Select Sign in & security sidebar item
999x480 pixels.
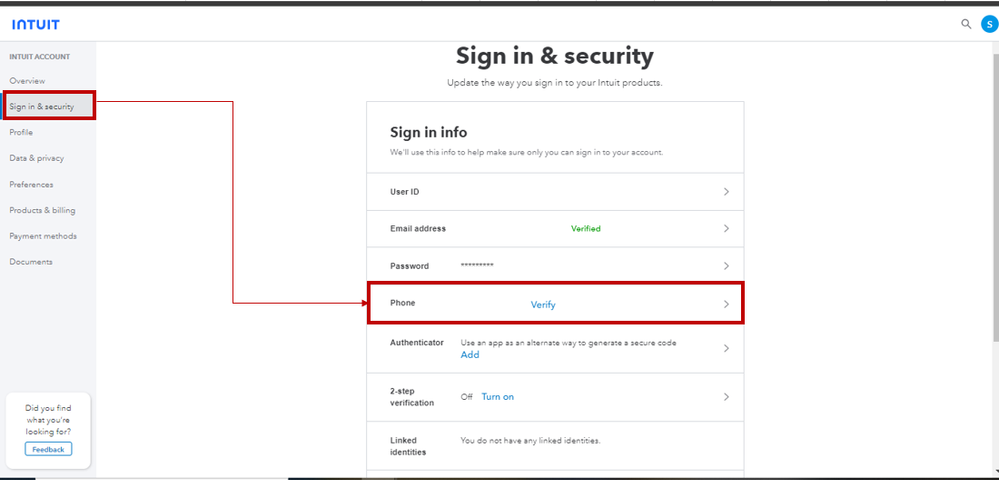point(42,106)
